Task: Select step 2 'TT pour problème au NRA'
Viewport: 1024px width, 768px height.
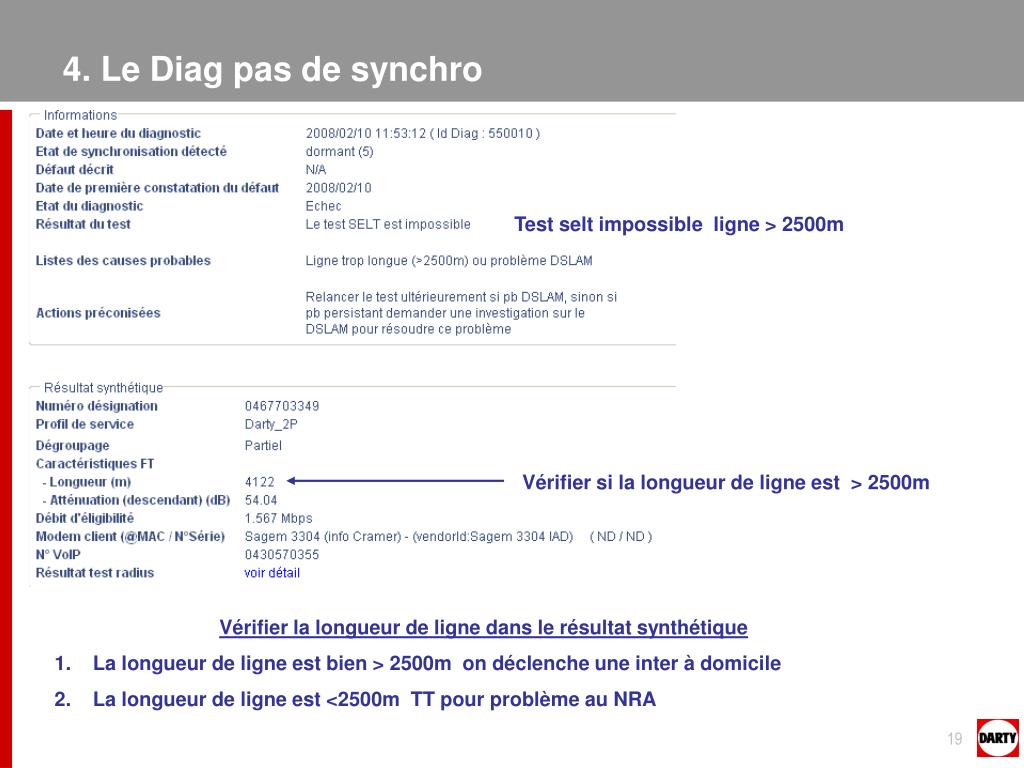Action: [533, 699]
